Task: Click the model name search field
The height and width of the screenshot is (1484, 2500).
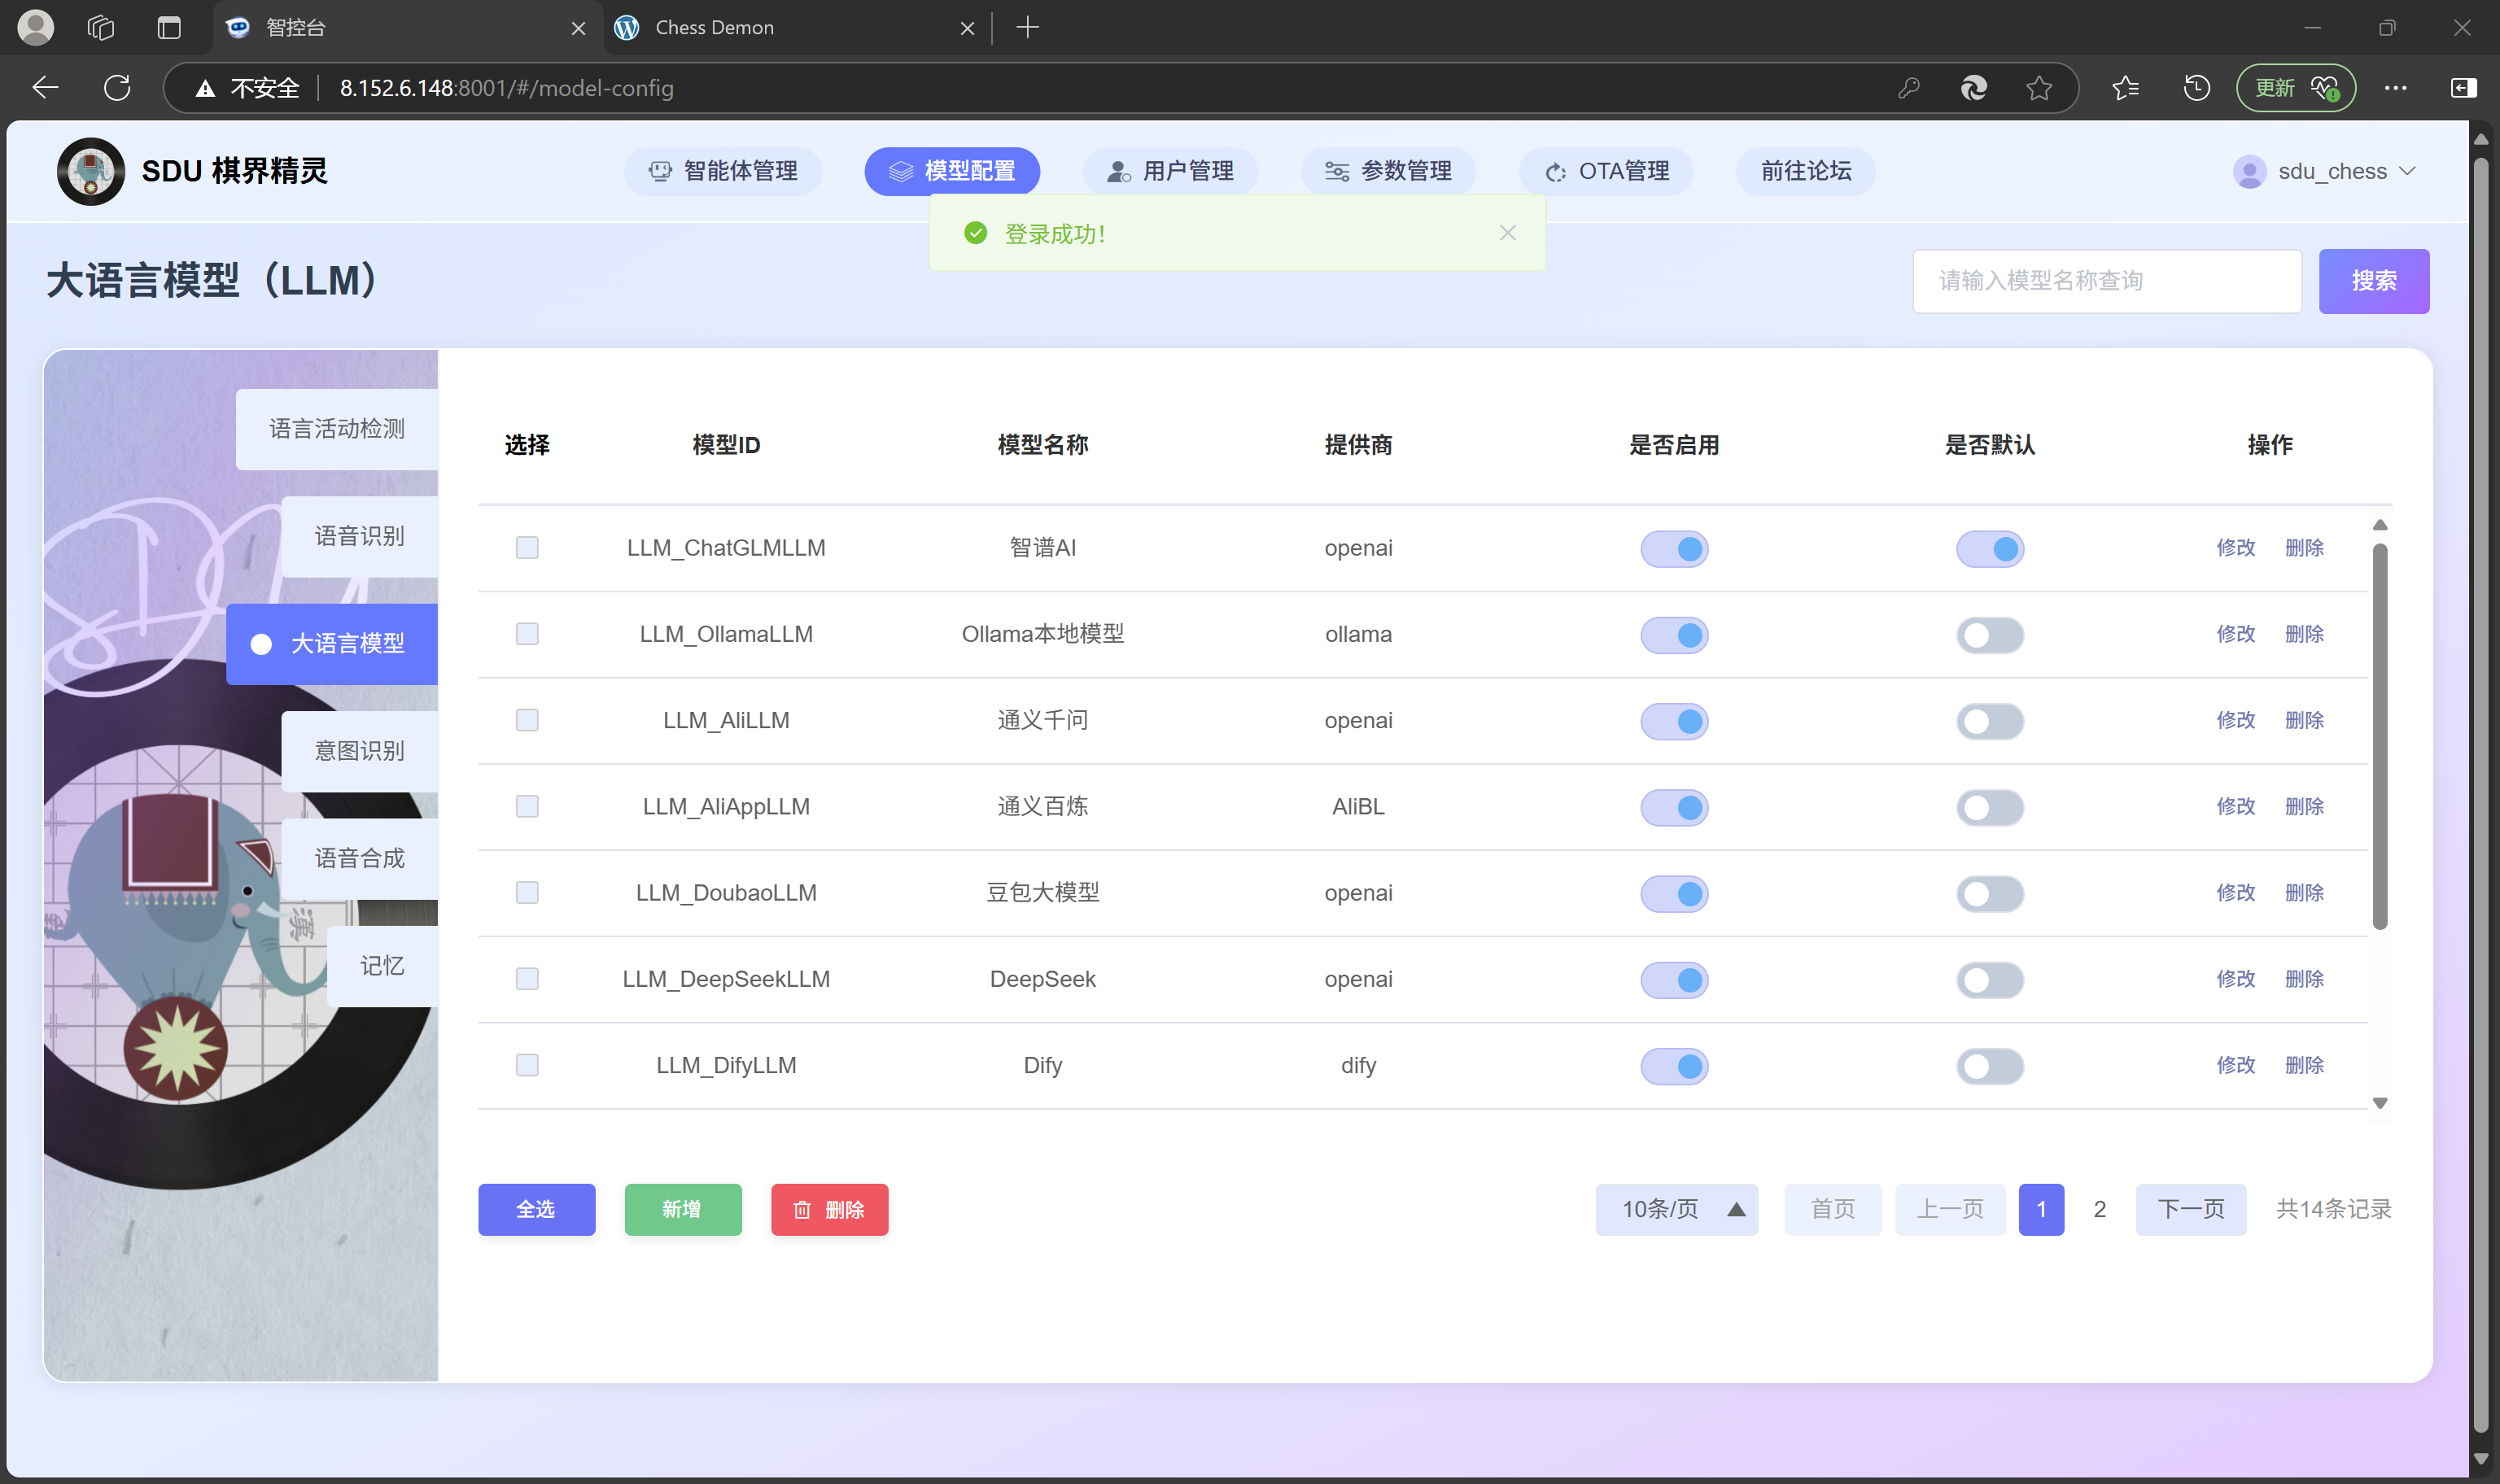Action: pyautogui.click(x=2106, y=281)
